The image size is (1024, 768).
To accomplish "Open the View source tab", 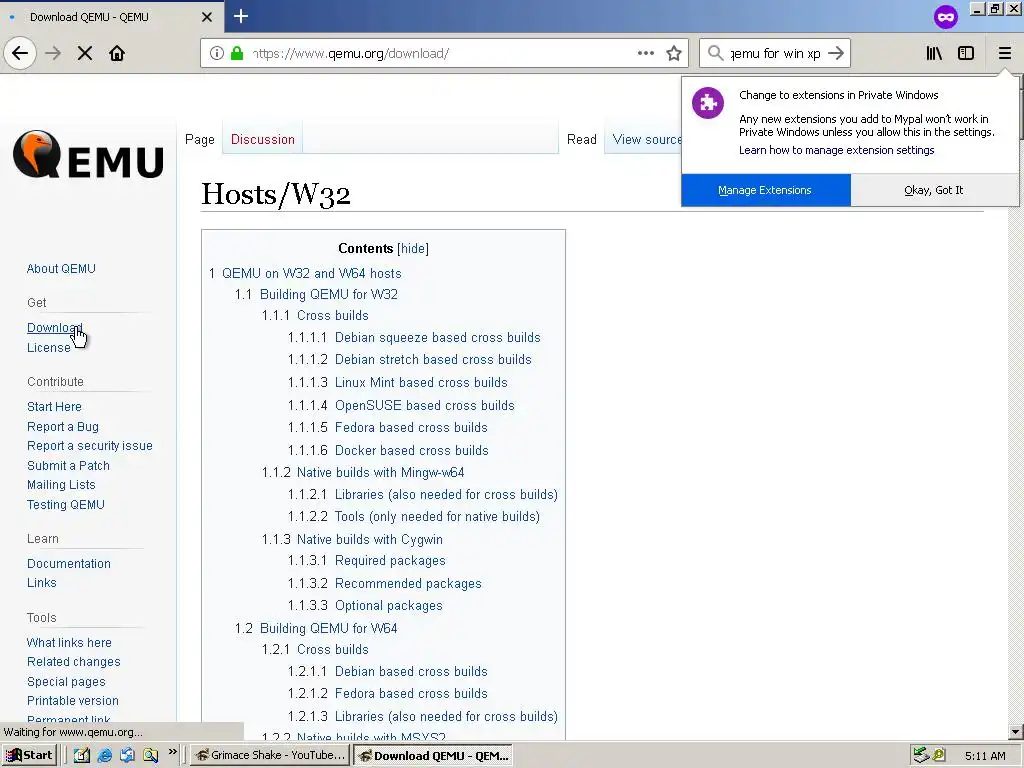I will (x=647, y=139).
